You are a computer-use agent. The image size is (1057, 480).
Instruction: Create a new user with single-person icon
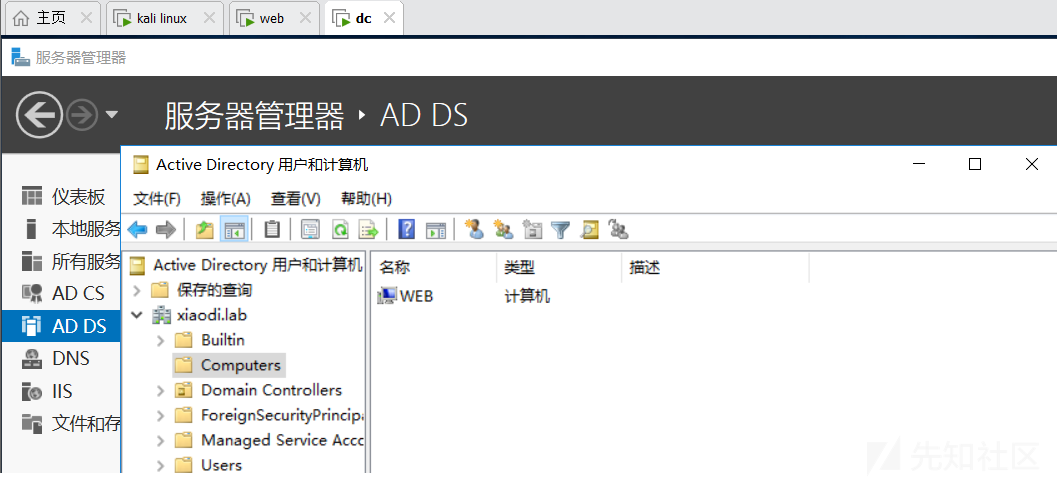click(475, 229)
